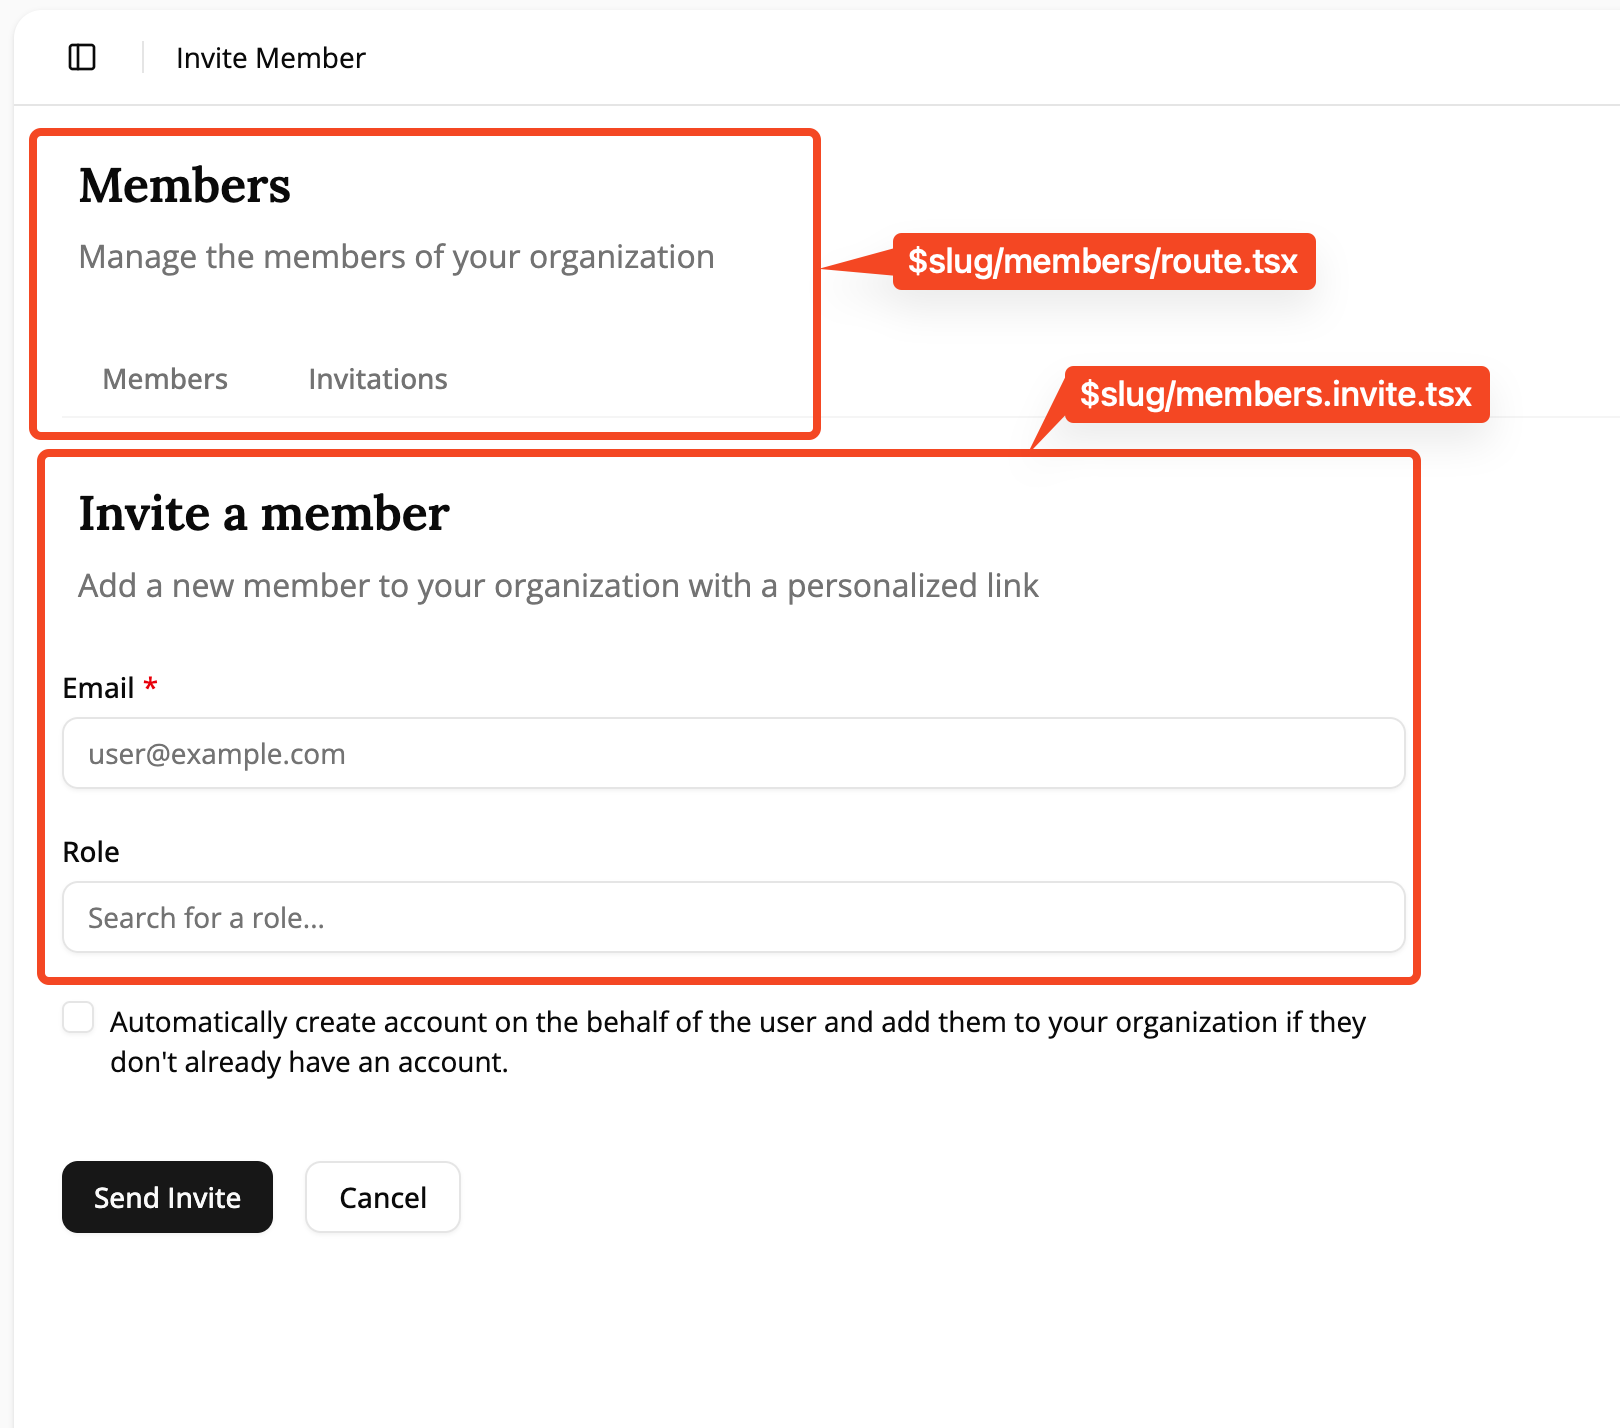The image size is (1620, 1428).
Task: Click the 'Invite a member' heading
Action: pos(264,514)
